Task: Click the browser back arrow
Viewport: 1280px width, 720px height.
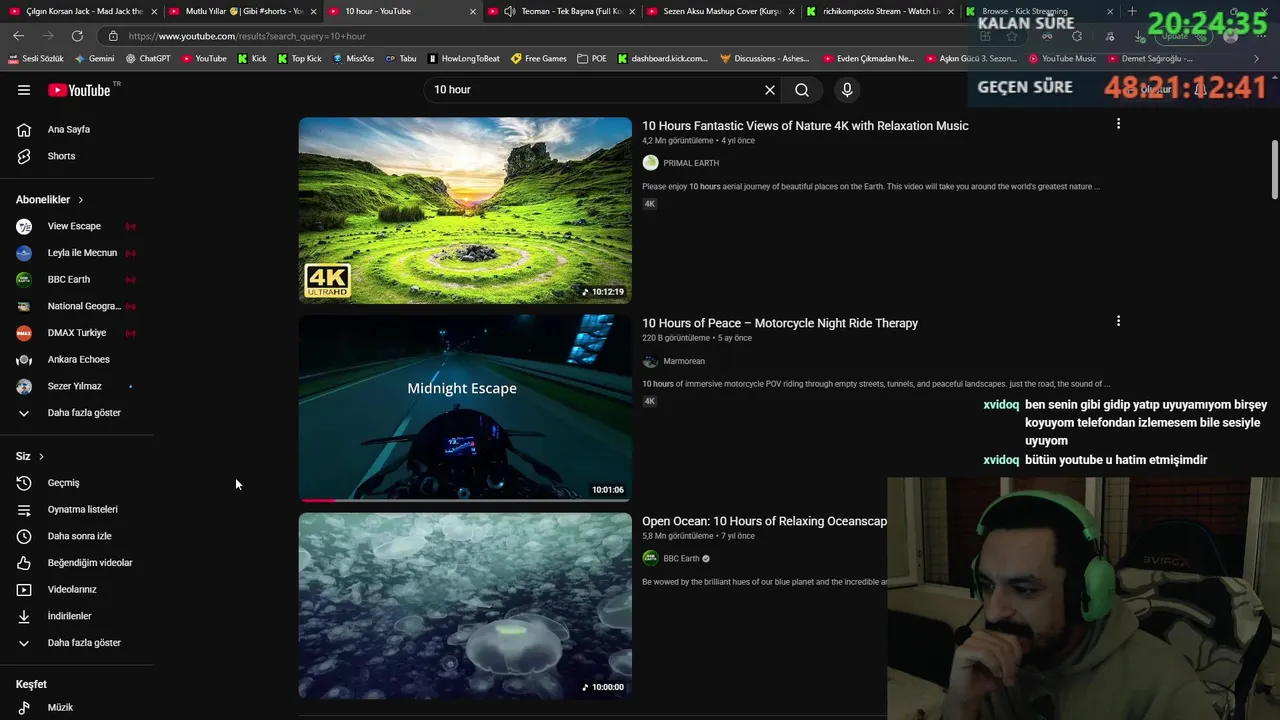Action: 18,36
